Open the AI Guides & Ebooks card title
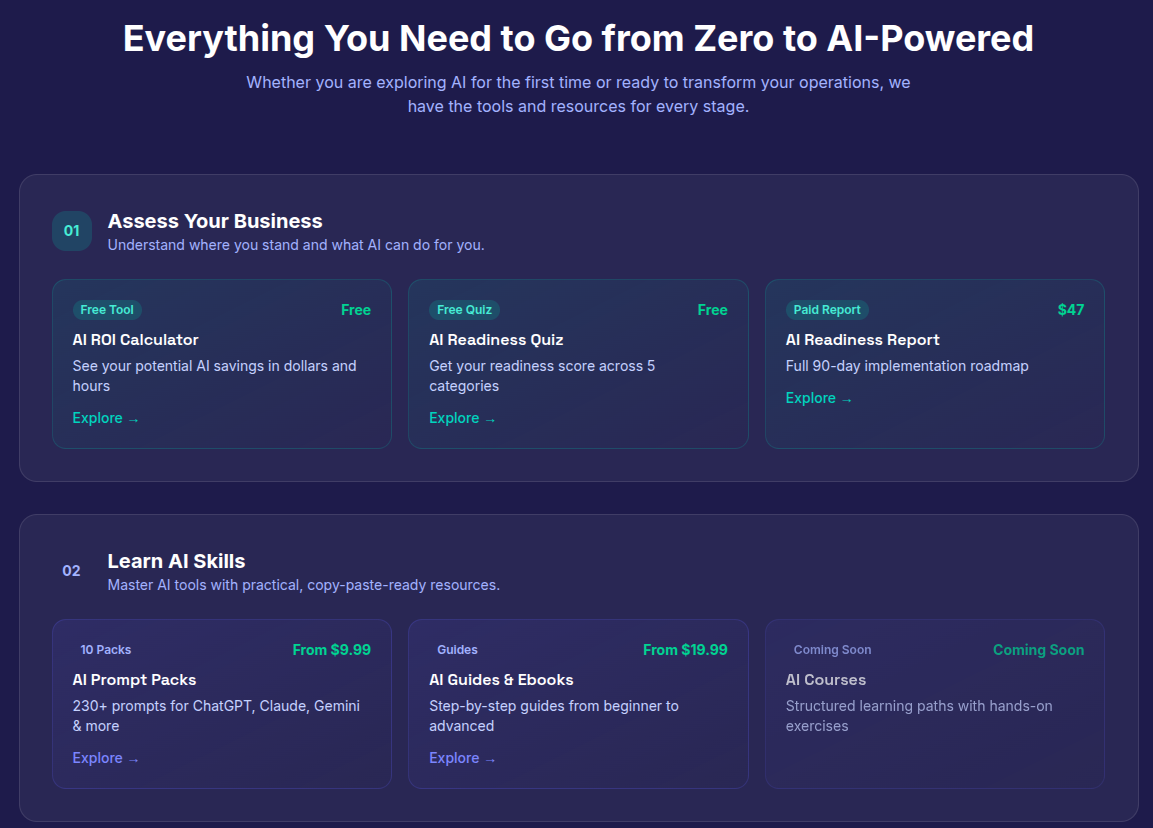Screen dimensions: 1153x828 (x=501, y=680)
